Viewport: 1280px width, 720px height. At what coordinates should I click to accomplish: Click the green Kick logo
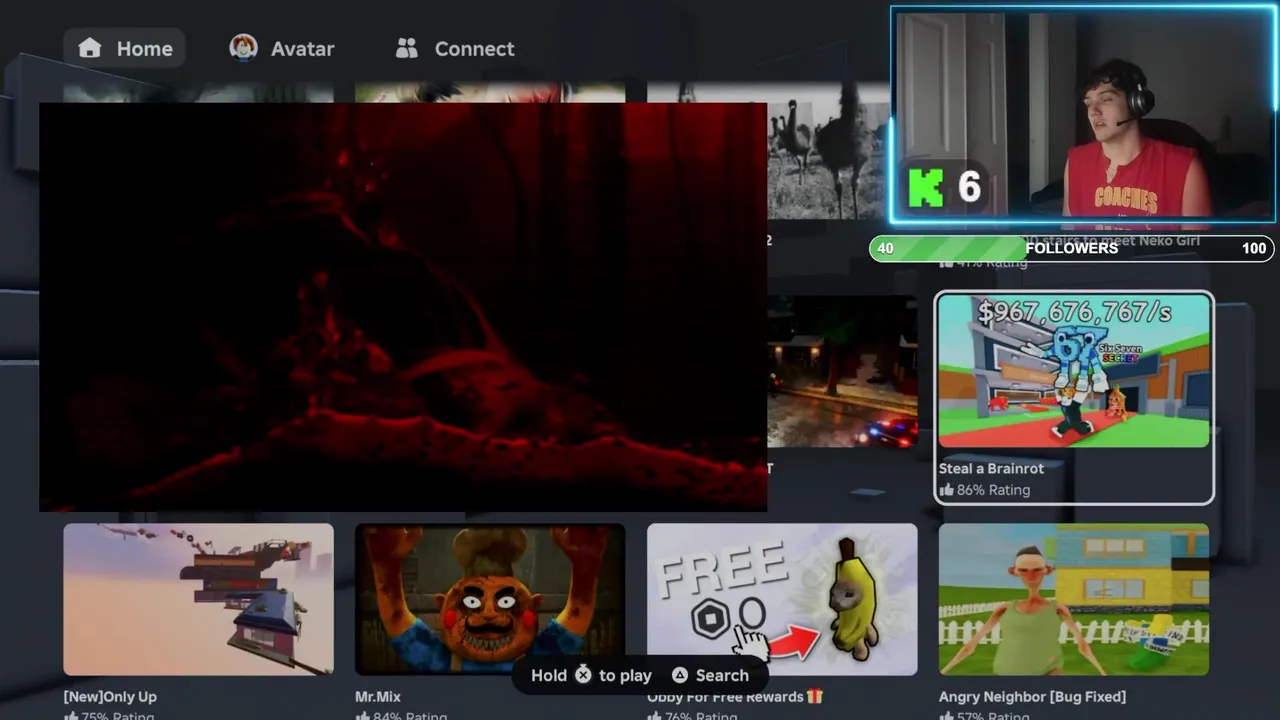pos(926,188)
